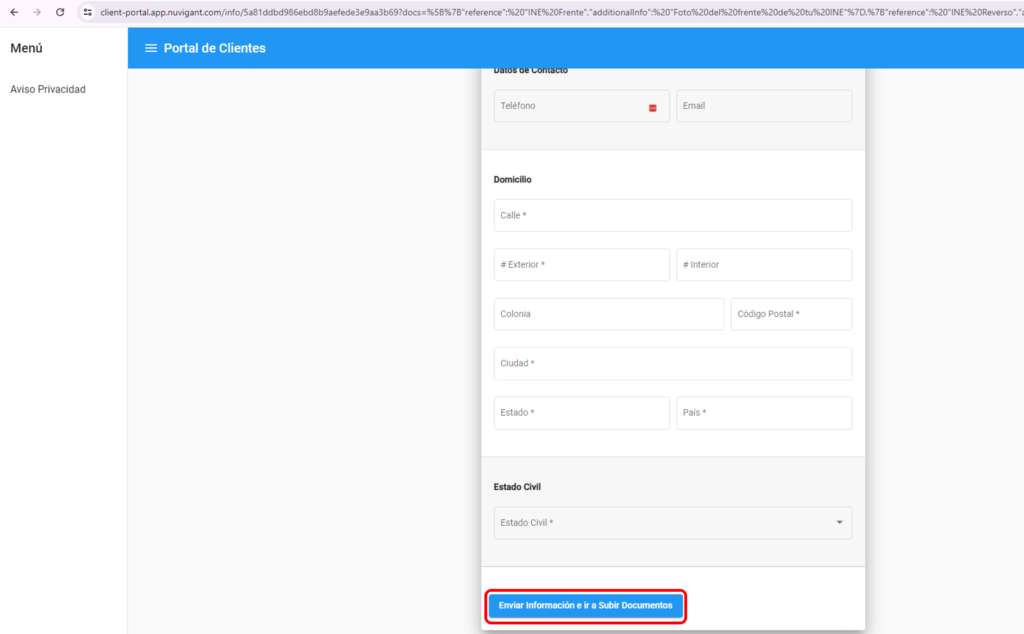Focus the Ciudad input field
1024x634 pixels.
(x=673, y=364)
